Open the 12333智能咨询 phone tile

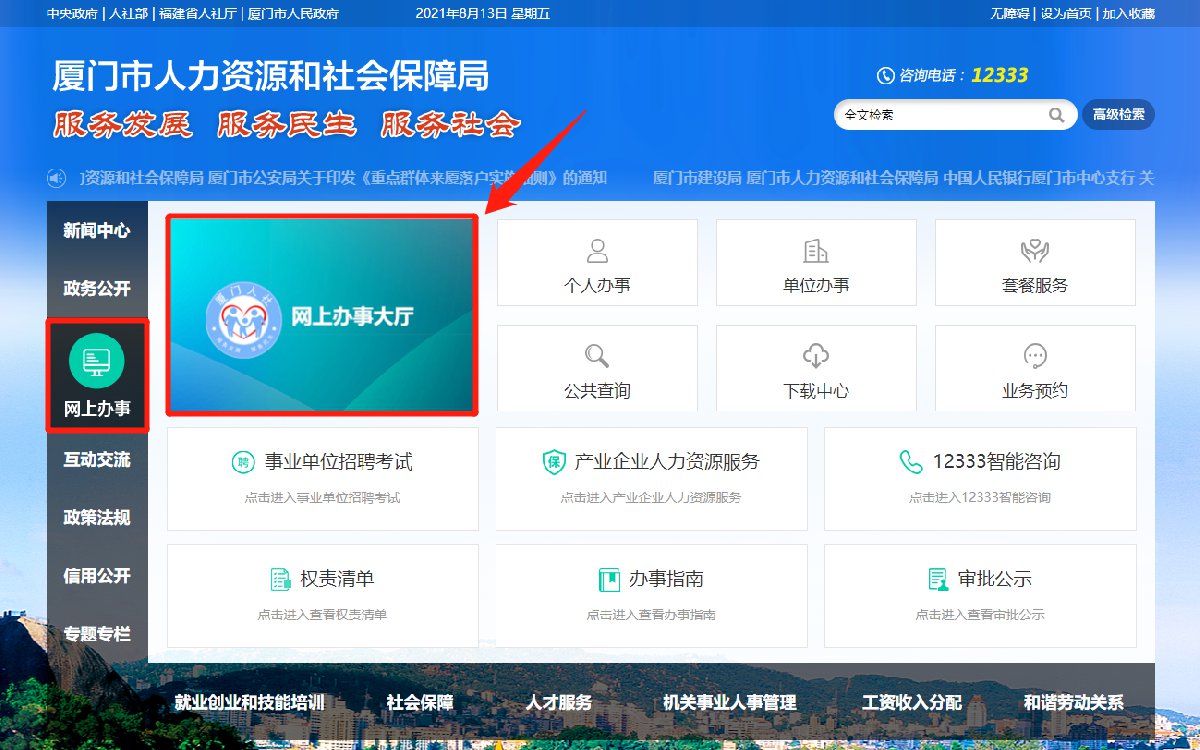980,479
